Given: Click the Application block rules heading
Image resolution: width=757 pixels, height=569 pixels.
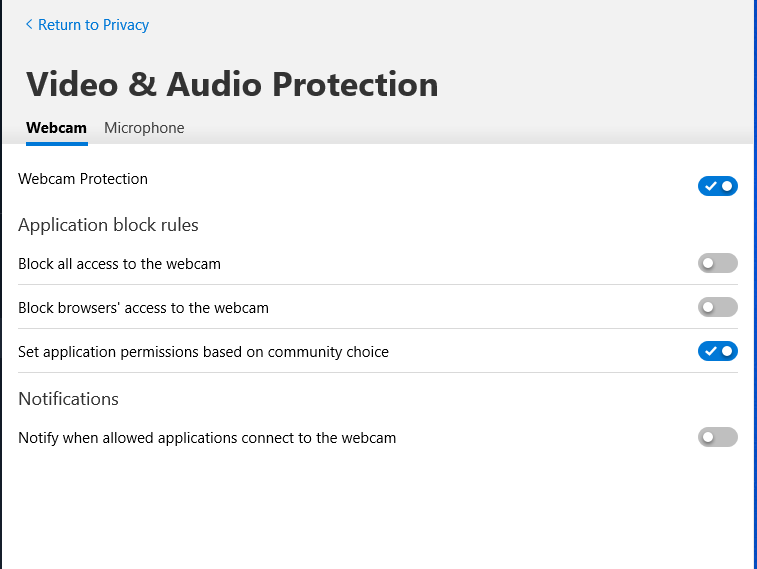Looking at the screenshot, I should coord(108,225).
